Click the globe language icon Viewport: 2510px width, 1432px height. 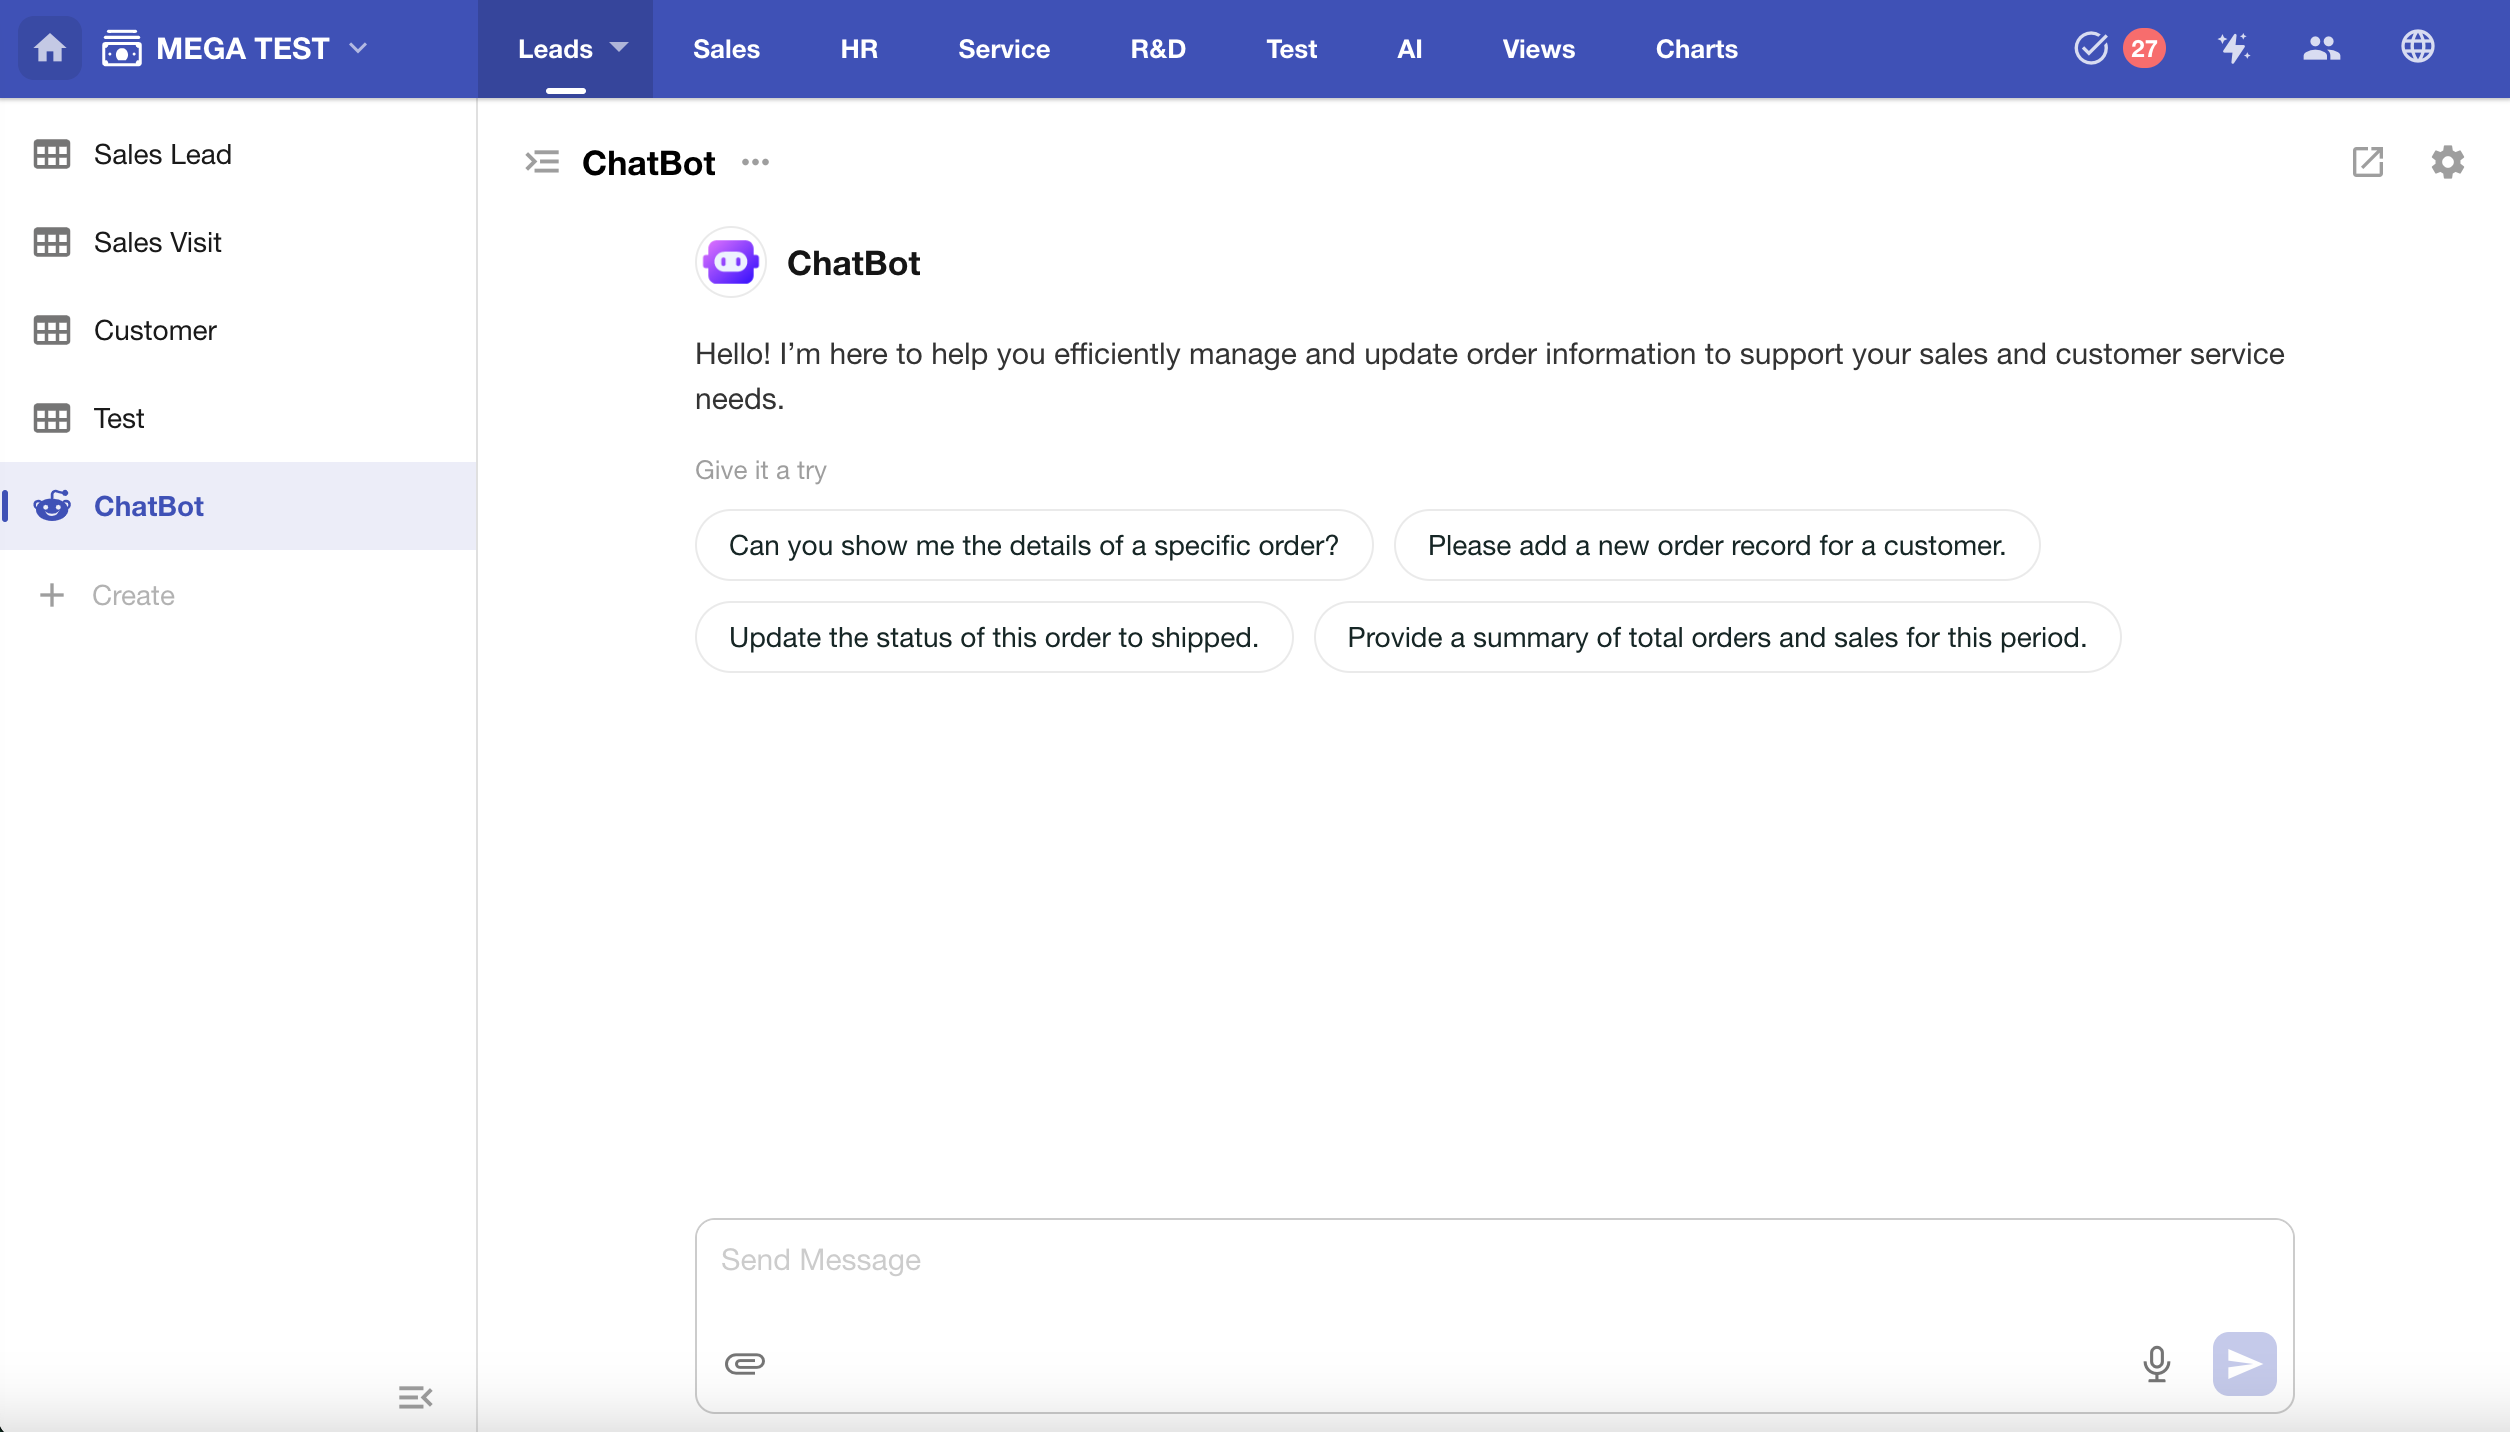[2417, 47]
